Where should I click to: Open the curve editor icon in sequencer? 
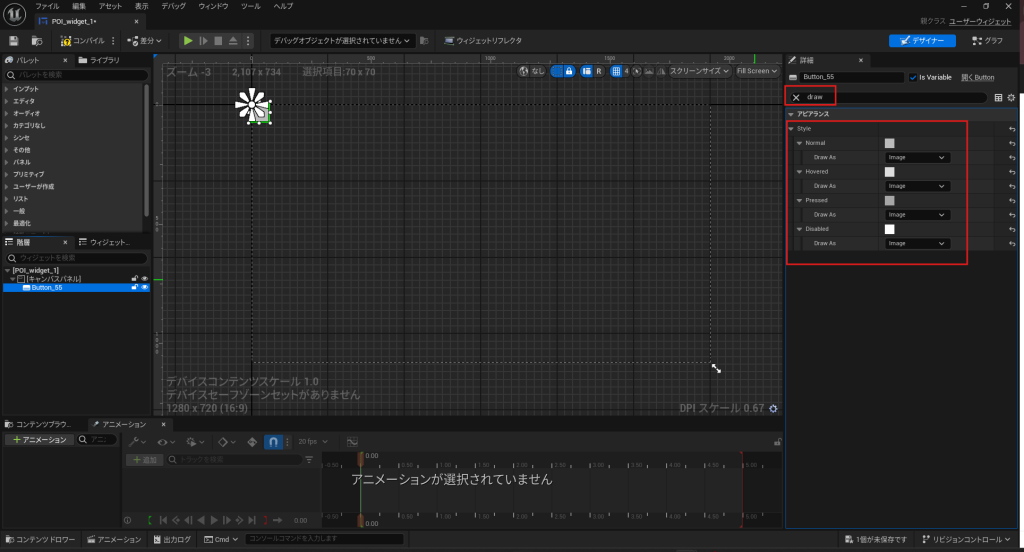pyautogui.click(x=352, y=441)
